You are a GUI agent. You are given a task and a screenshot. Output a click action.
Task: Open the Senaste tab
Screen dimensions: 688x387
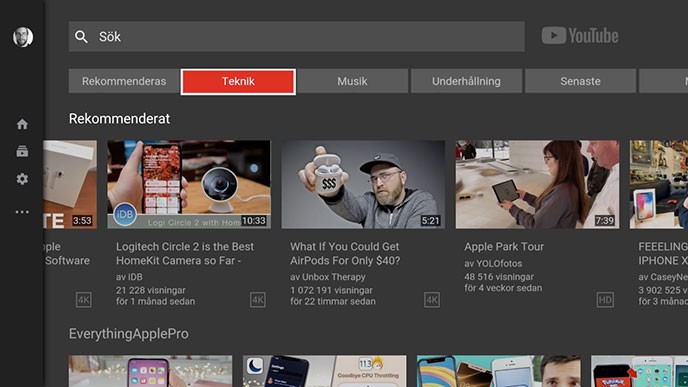(580, 81)
